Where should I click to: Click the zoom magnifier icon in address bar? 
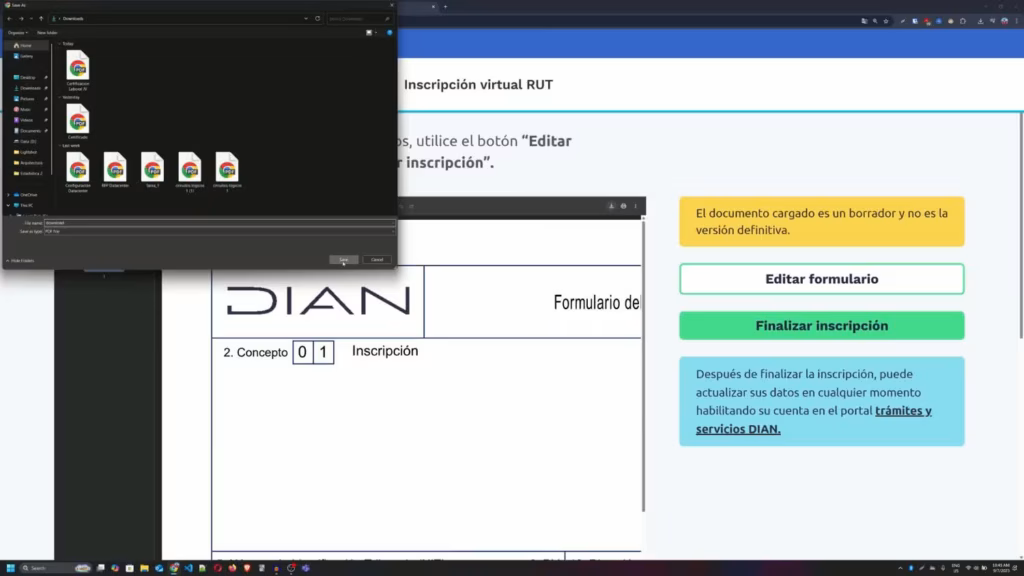pos(875,21)
